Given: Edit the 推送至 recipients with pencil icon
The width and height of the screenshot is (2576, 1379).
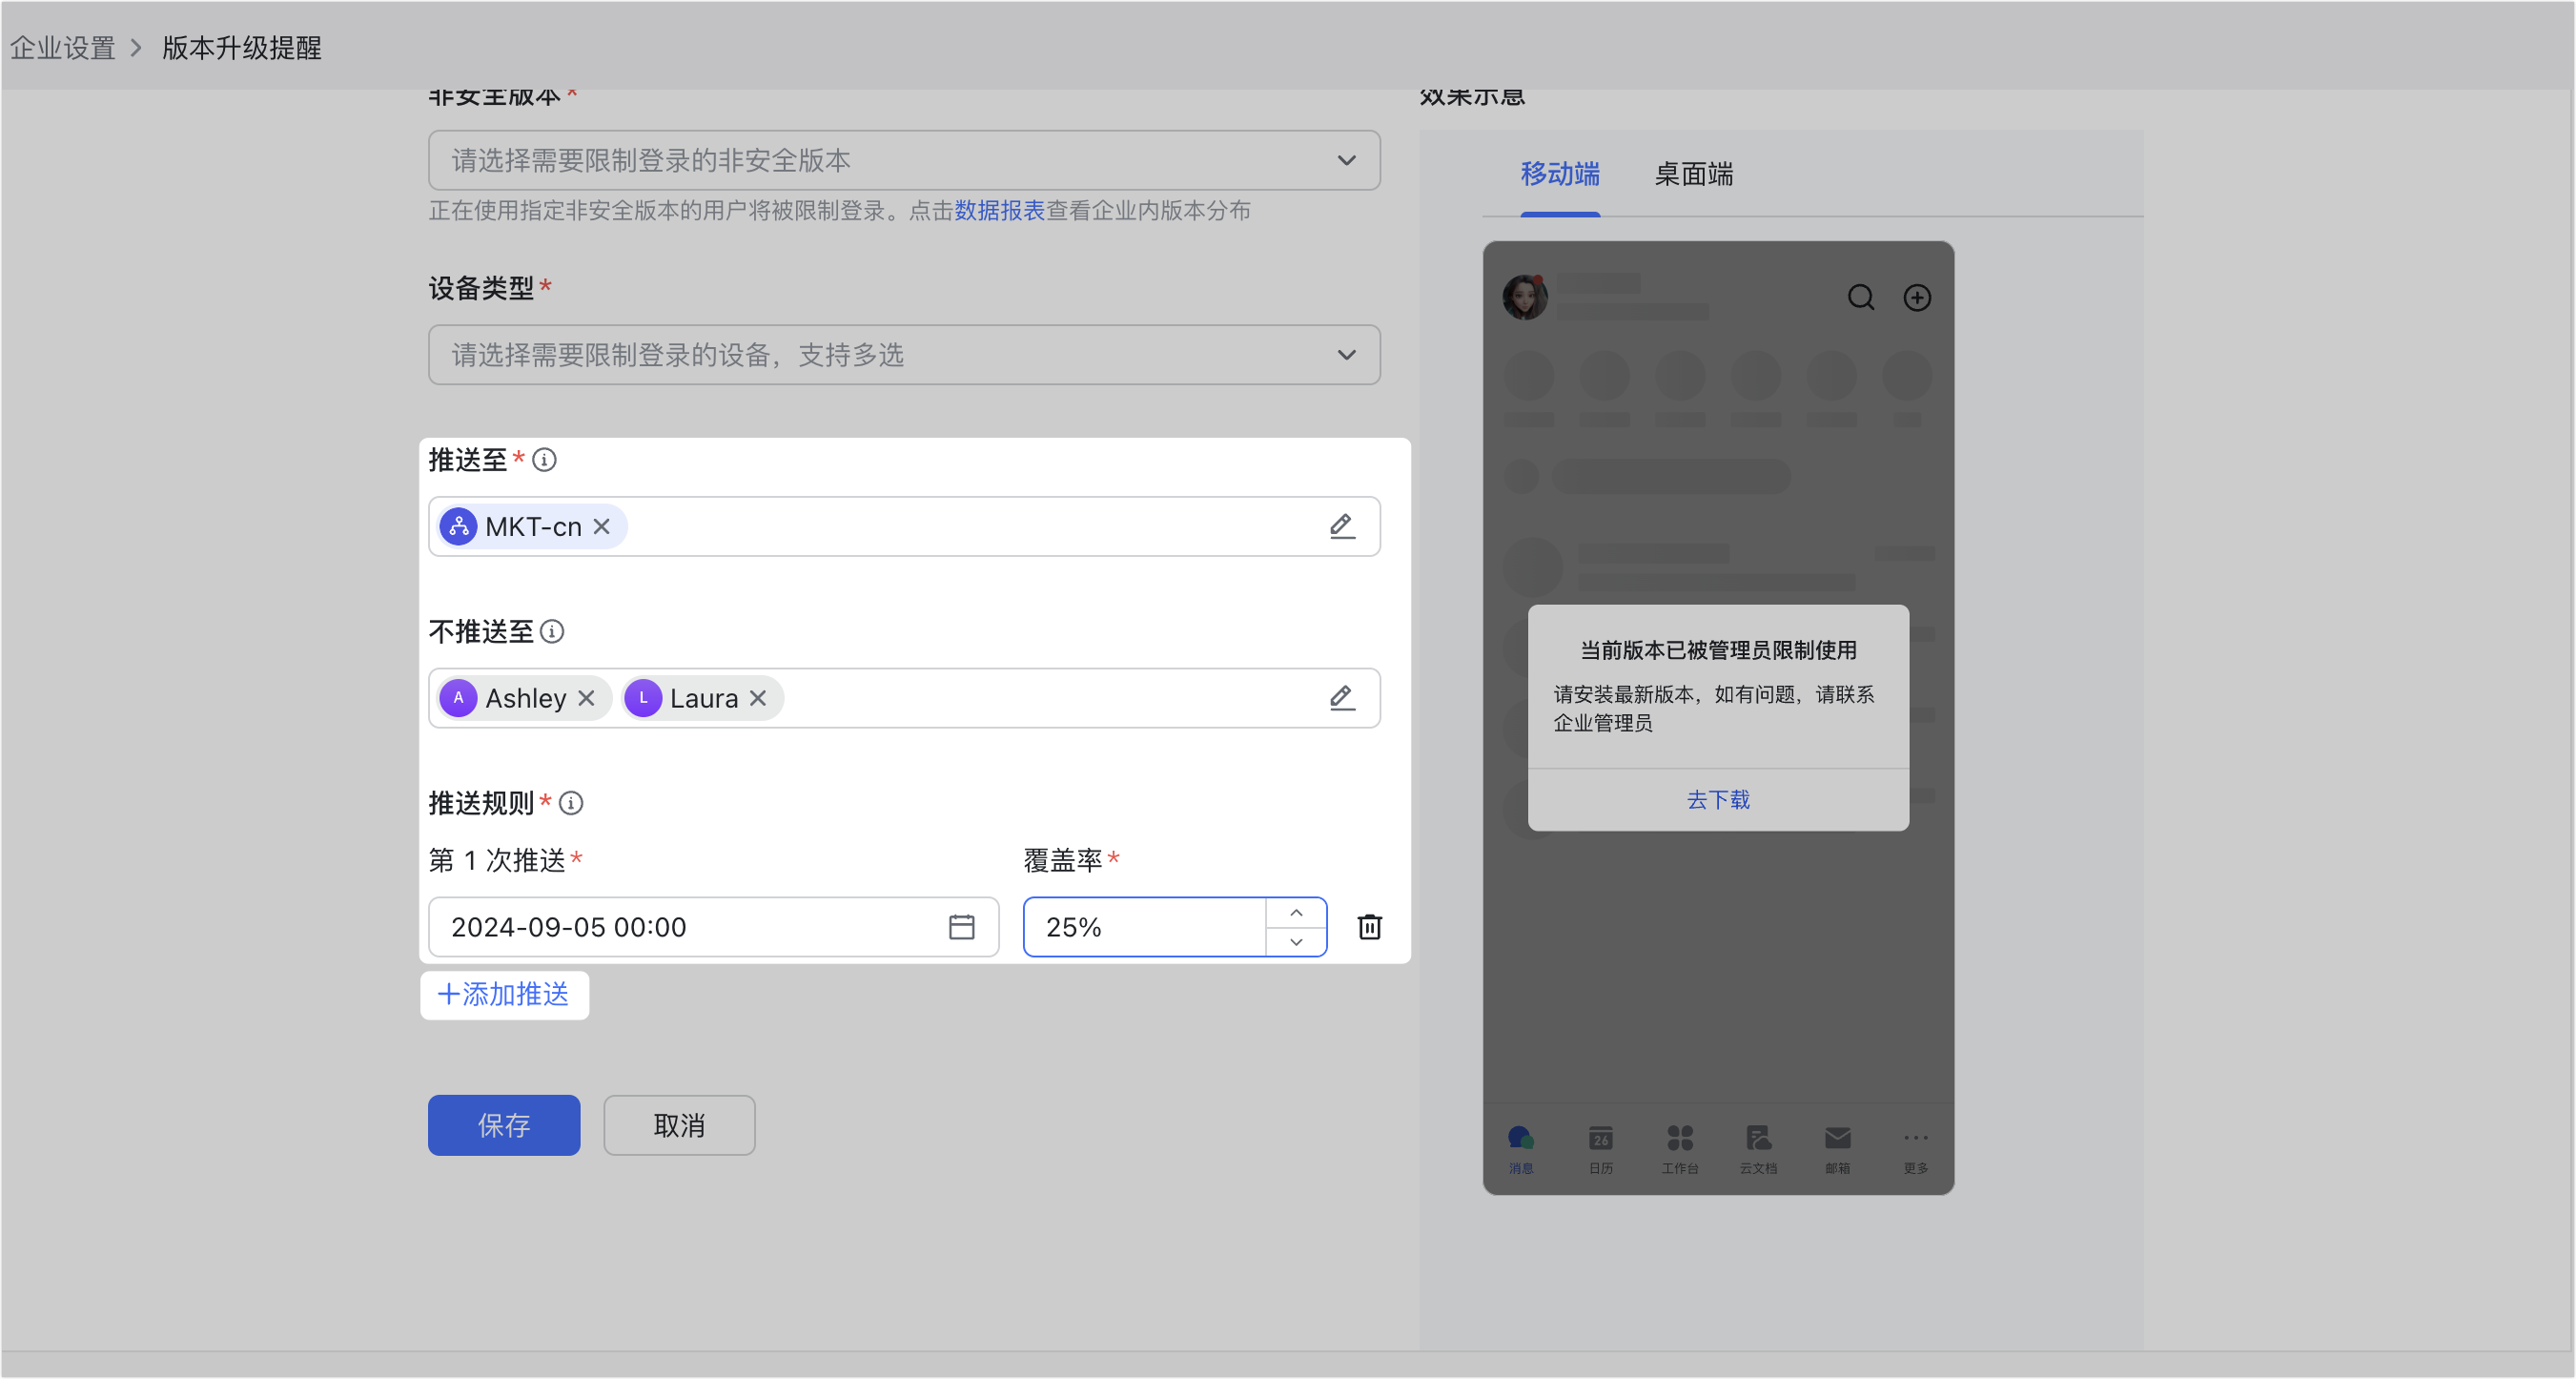Looking at the screenshot, I should click(1342, 526).
